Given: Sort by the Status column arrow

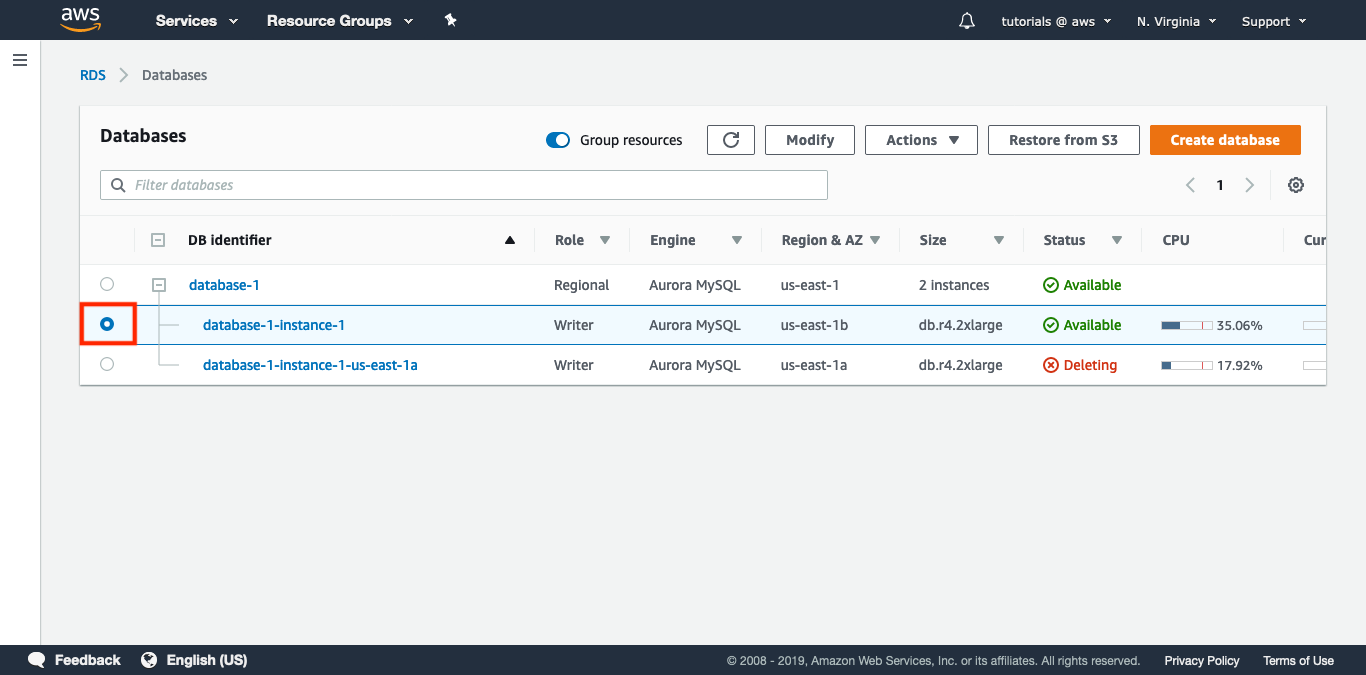Looking at the screenshot, I should point(1117,240).
